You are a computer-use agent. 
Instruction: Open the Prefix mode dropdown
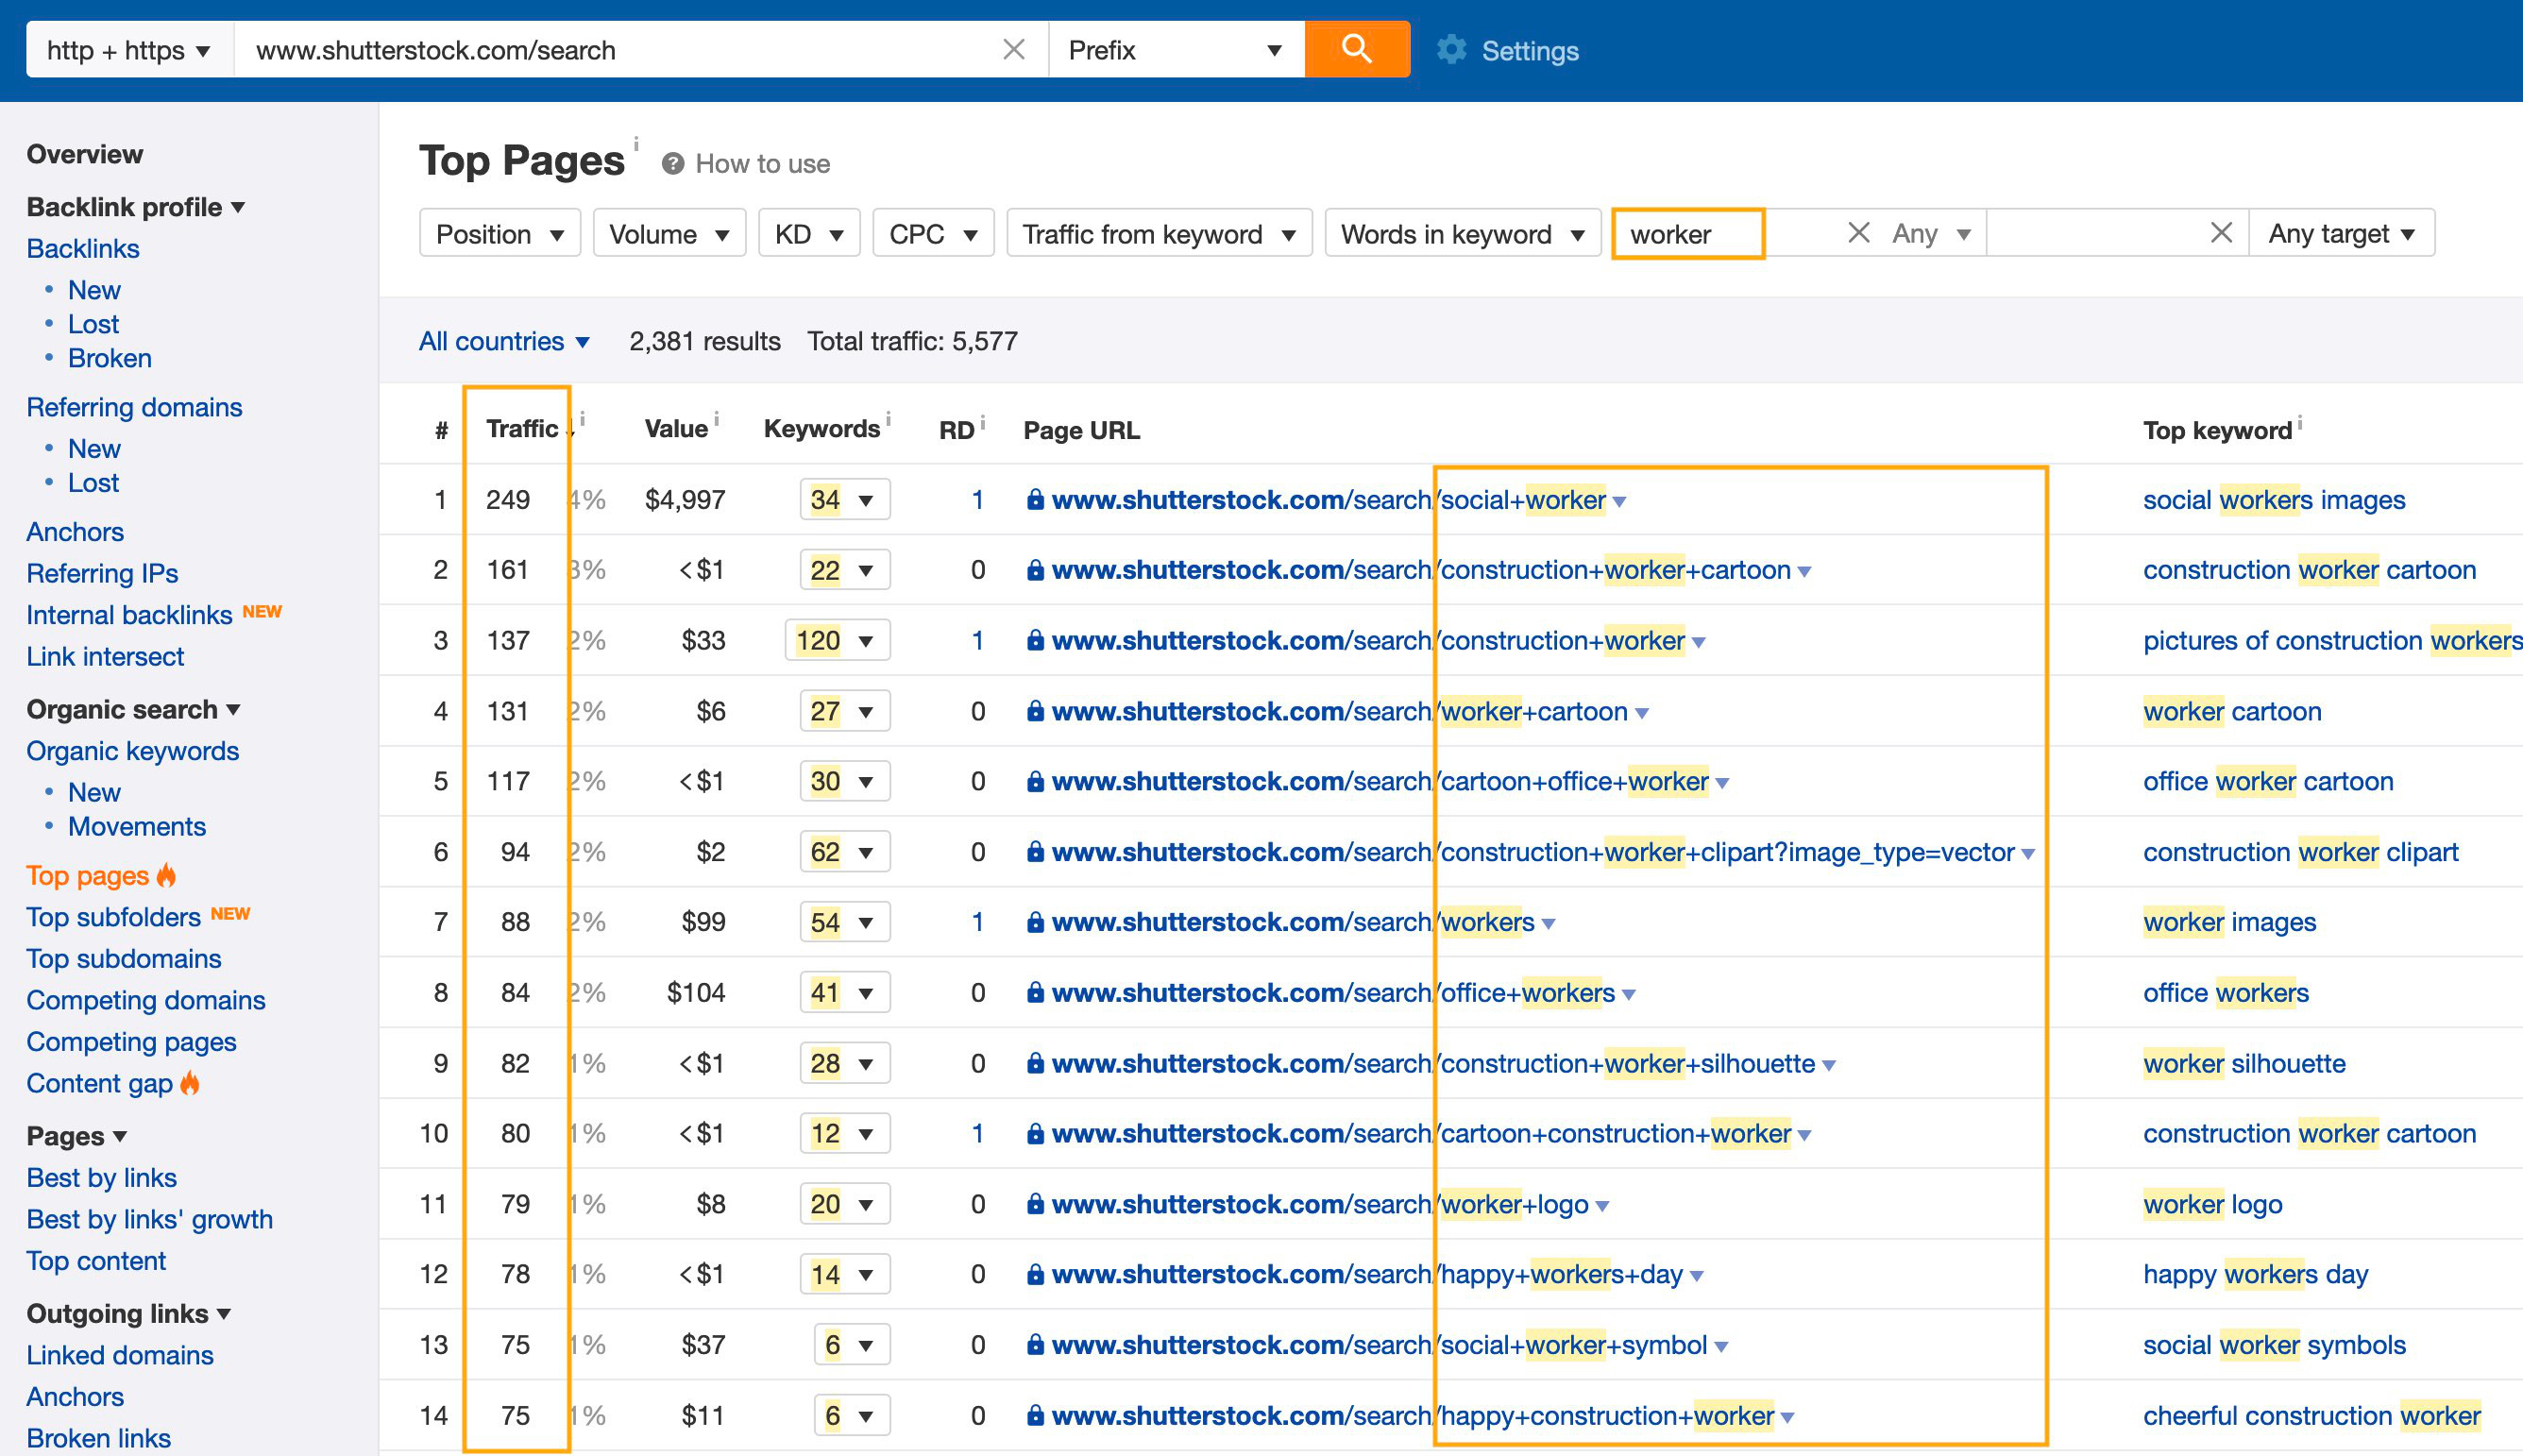pyautogui.click(x=1174, y=50)
